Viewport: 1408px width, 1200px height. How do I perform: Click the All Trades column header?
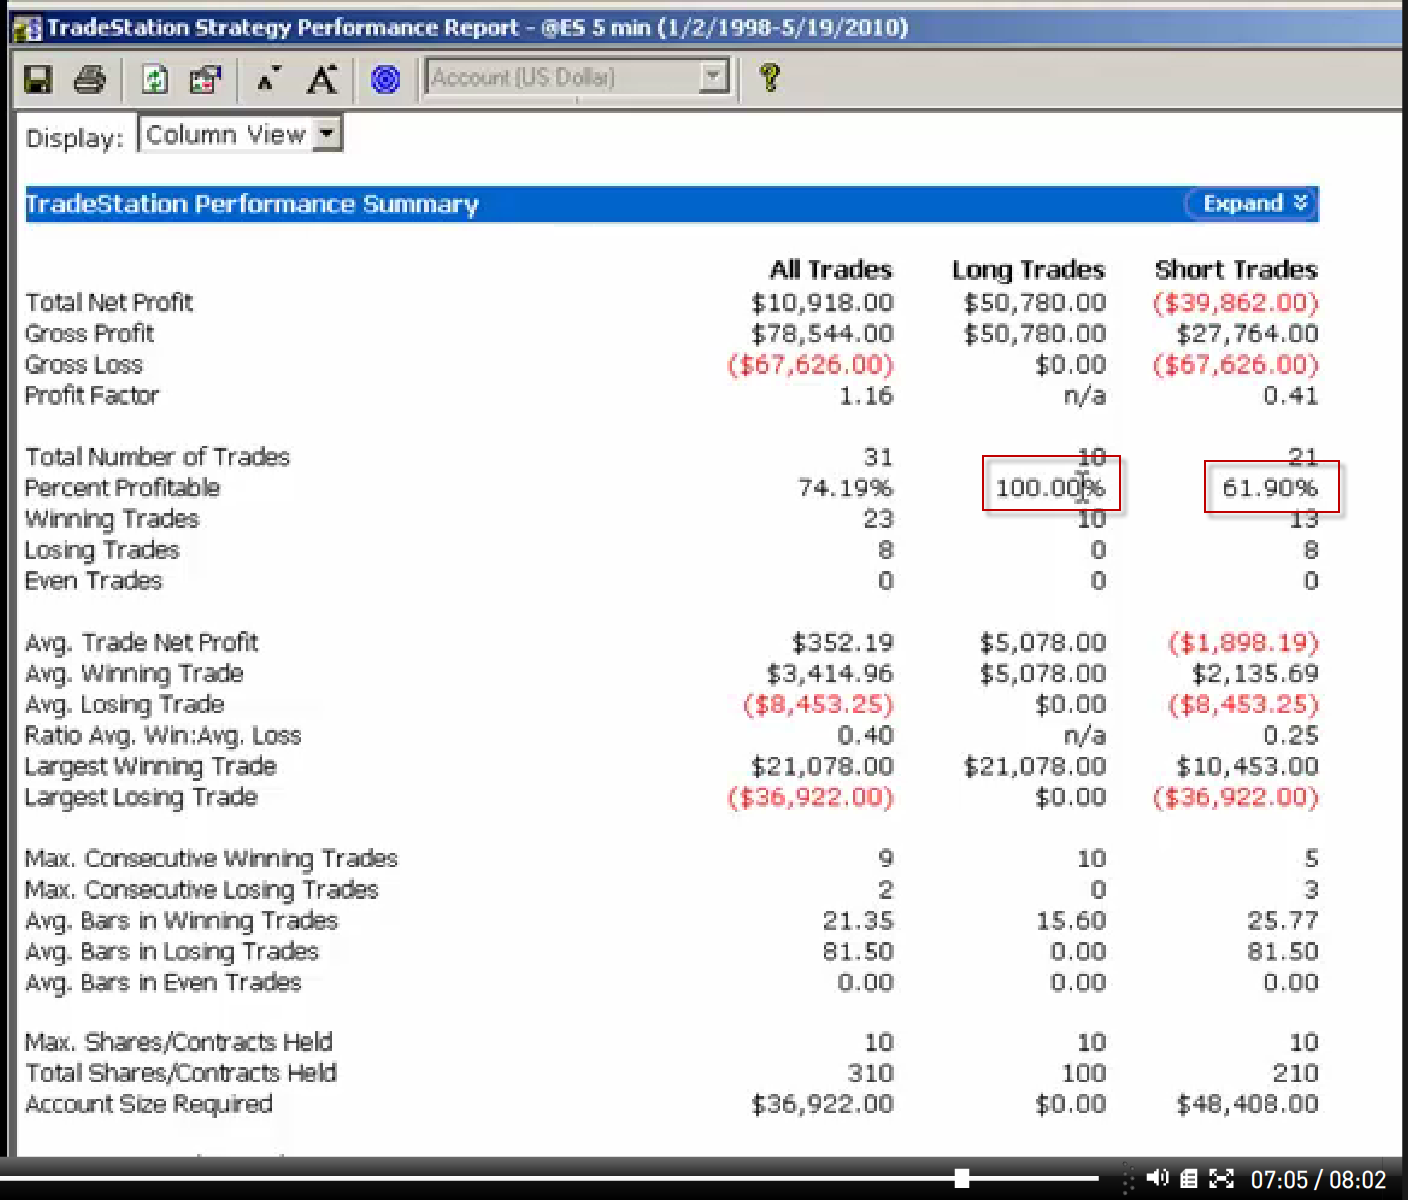(x=830, y=270)
